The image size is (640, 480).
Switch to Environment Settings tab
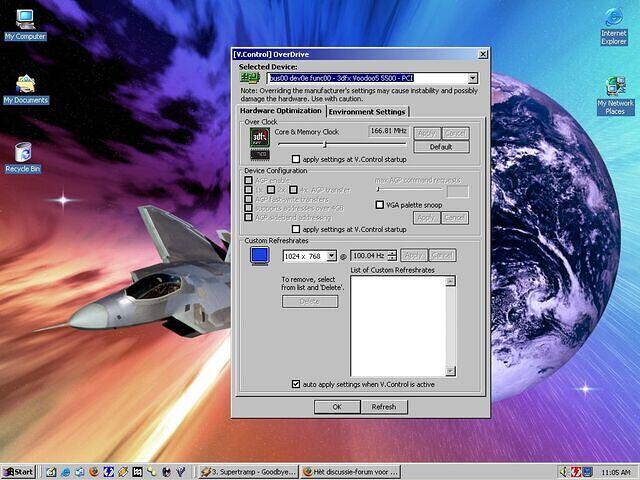click(x=367, y=112)
